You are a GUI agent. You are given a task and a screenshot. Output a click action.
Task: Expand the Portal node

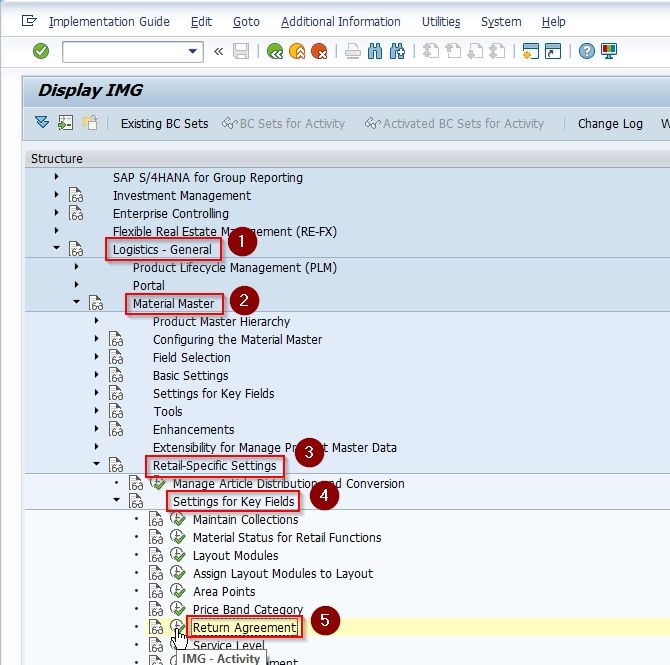pos(76,284)
